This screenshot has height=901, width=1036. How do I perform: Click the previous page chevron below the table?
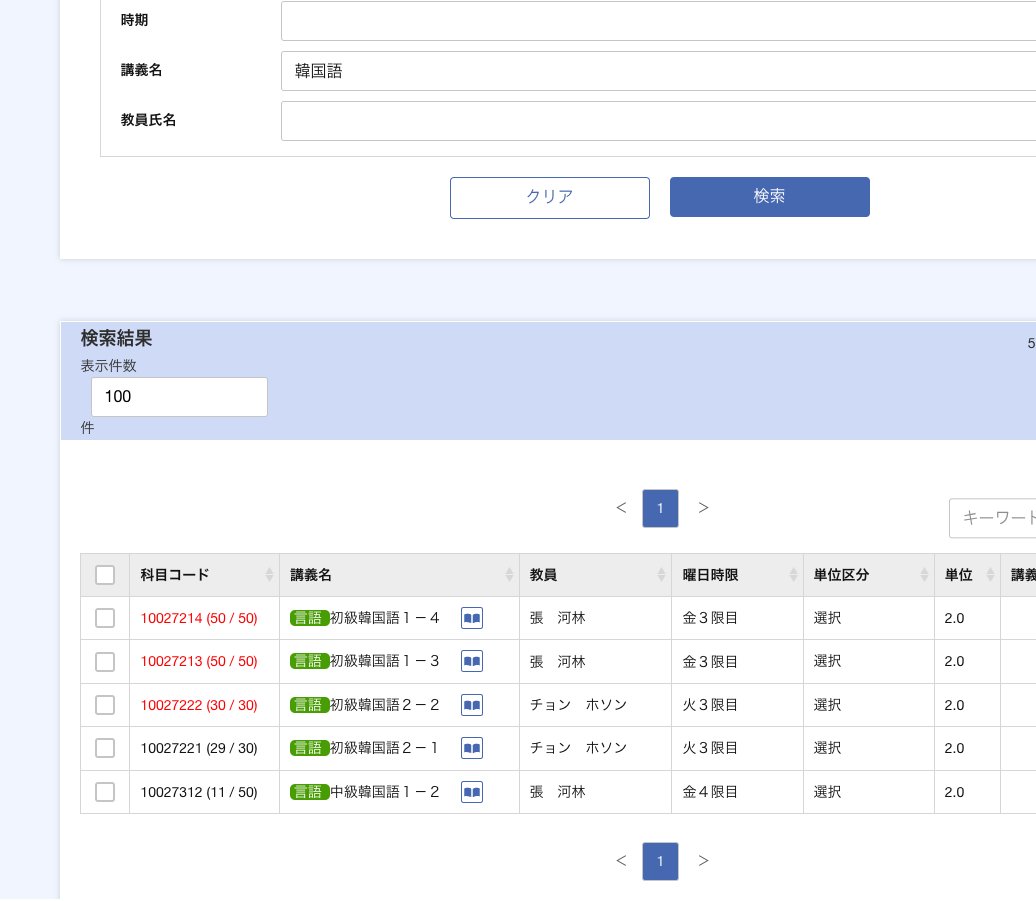[x=621, y=861]
